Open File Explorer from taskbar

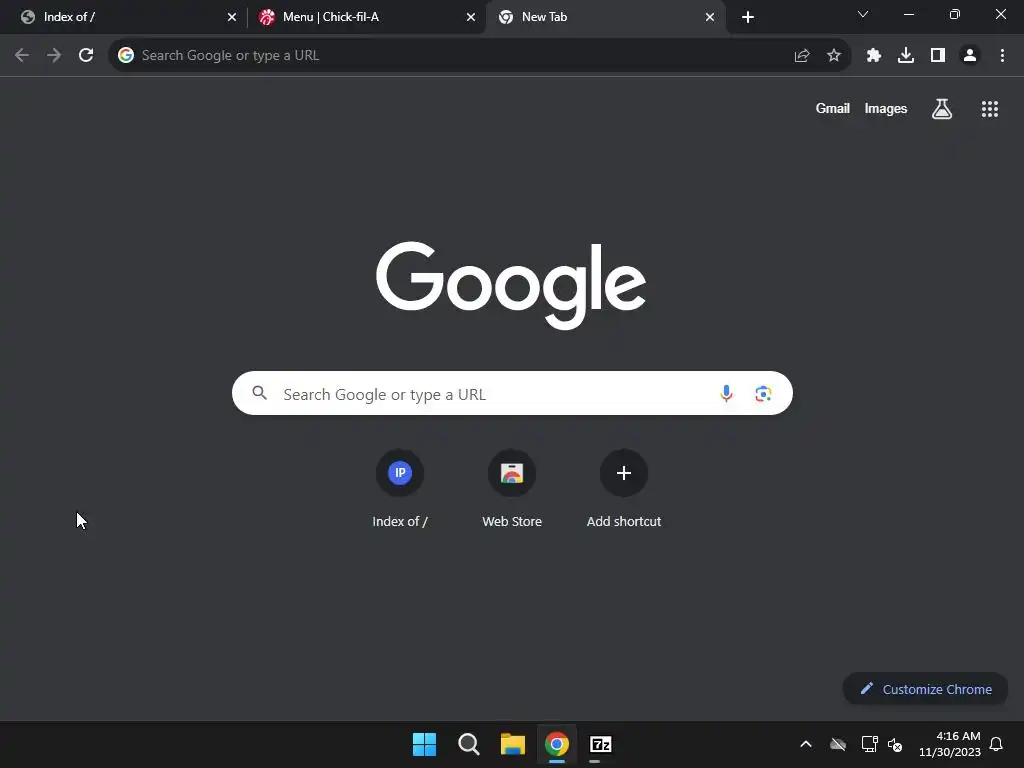pos(513,744)
